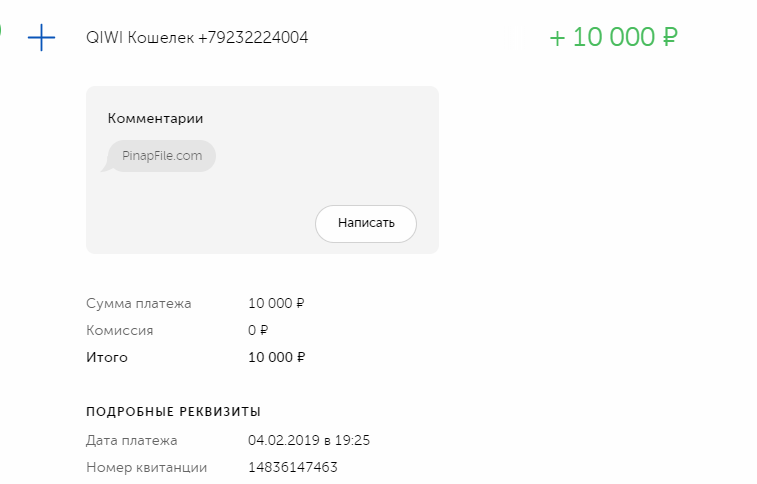Click the Комиссия label
This screenshot has width=757, height=484.
tap(120, 330)
